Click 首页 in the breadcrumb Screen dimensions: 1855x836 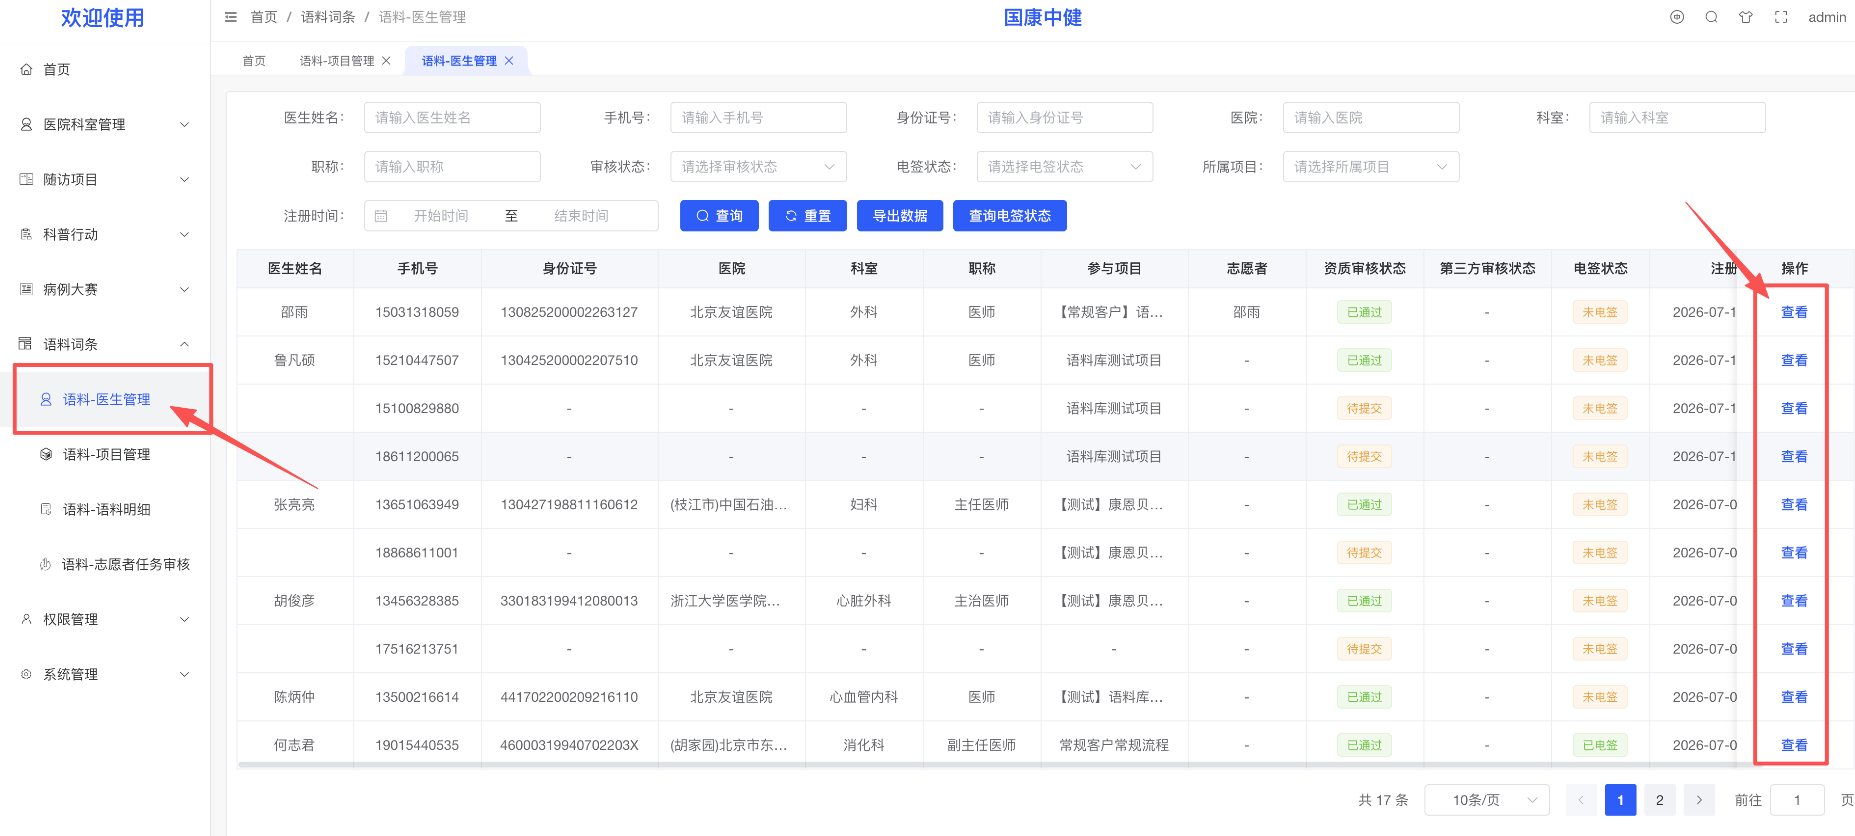pos(264,17)
